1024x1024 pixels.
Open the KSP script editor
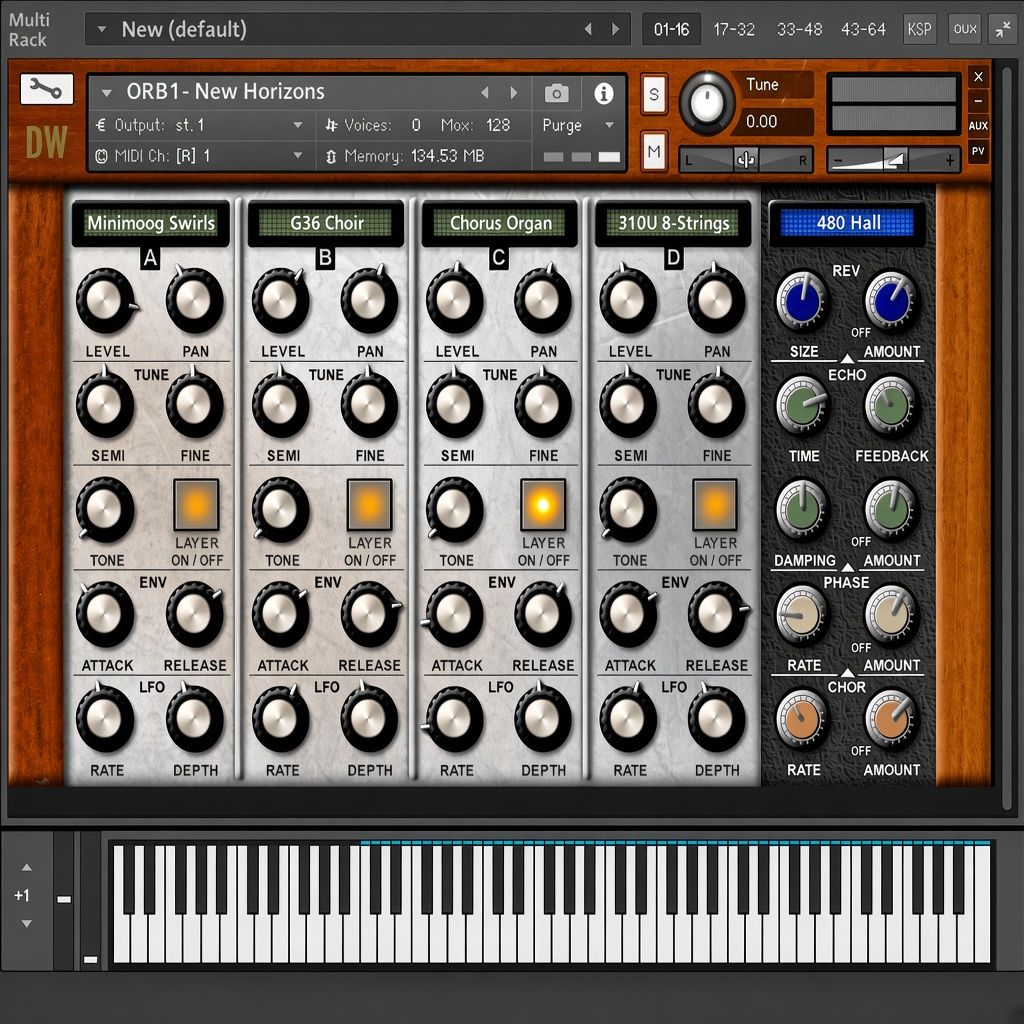[x=919, y=29]
